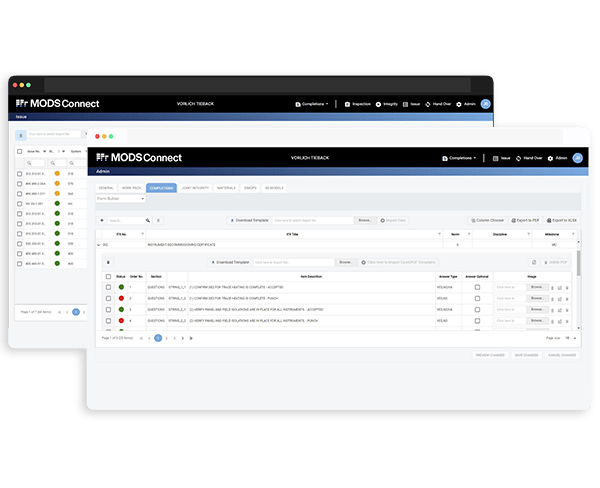
Task: Go to the next page of the item grid
Action: click(x=183, y=338)
